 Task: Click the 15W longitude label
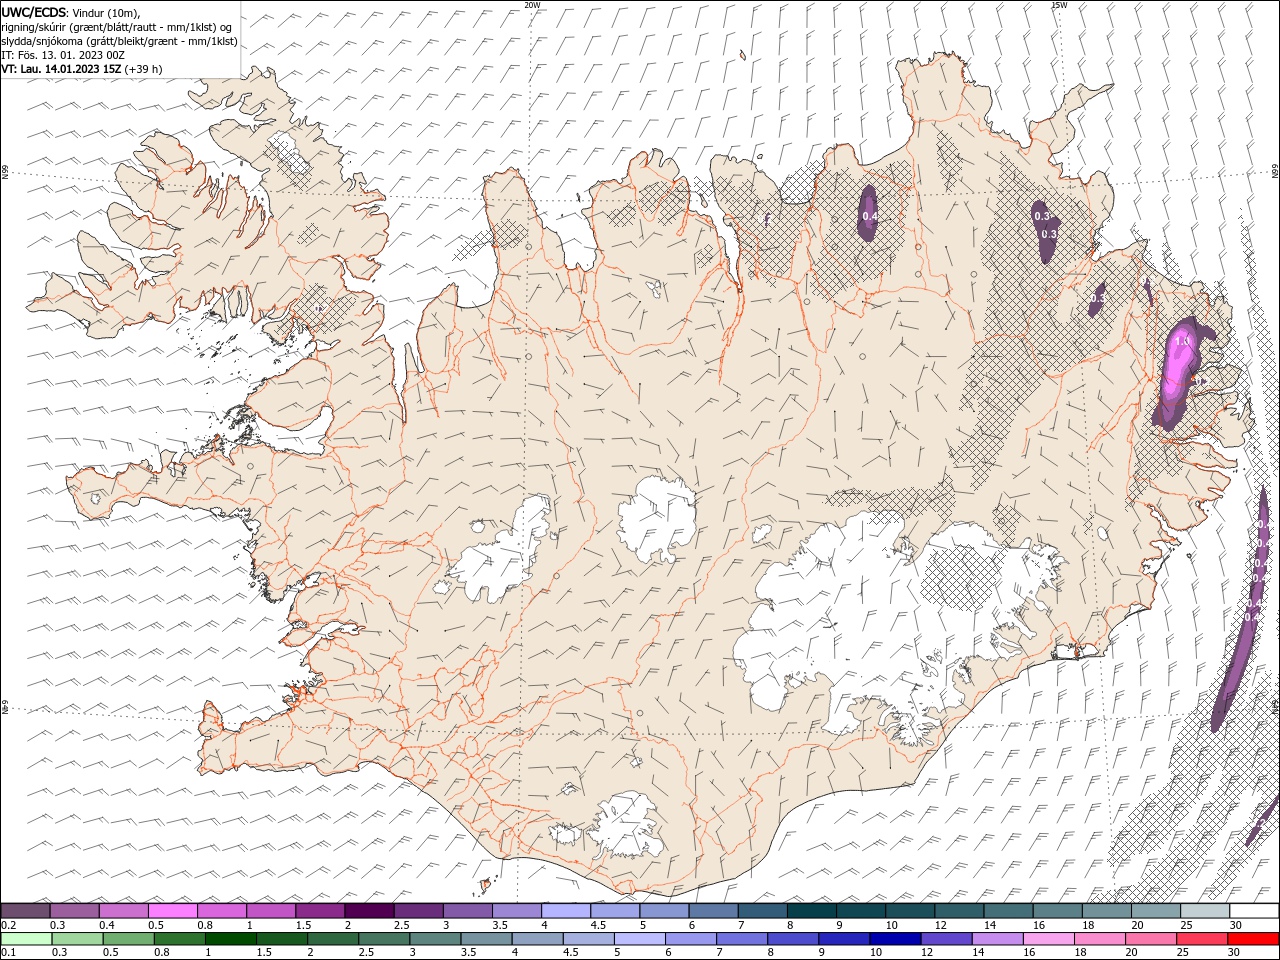tap(1059, 5)
